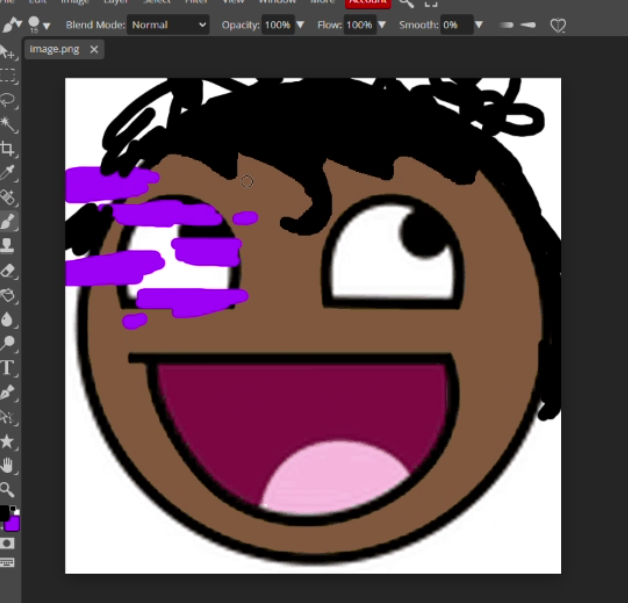Select the Brush tool in toolbar
The height and width of the screenshot is (603, 628).
tap(7, 221)
